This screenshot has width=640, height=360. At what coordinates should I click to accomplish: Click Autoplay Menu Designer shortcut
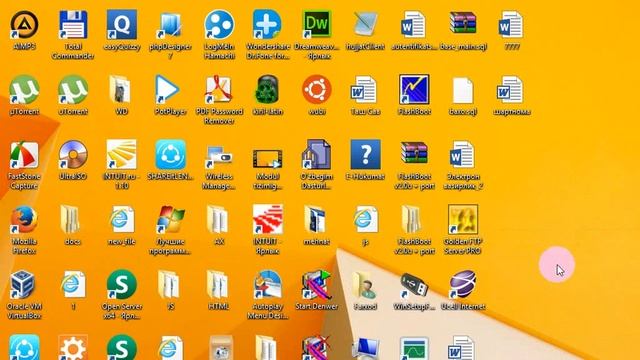coord(267,285)
